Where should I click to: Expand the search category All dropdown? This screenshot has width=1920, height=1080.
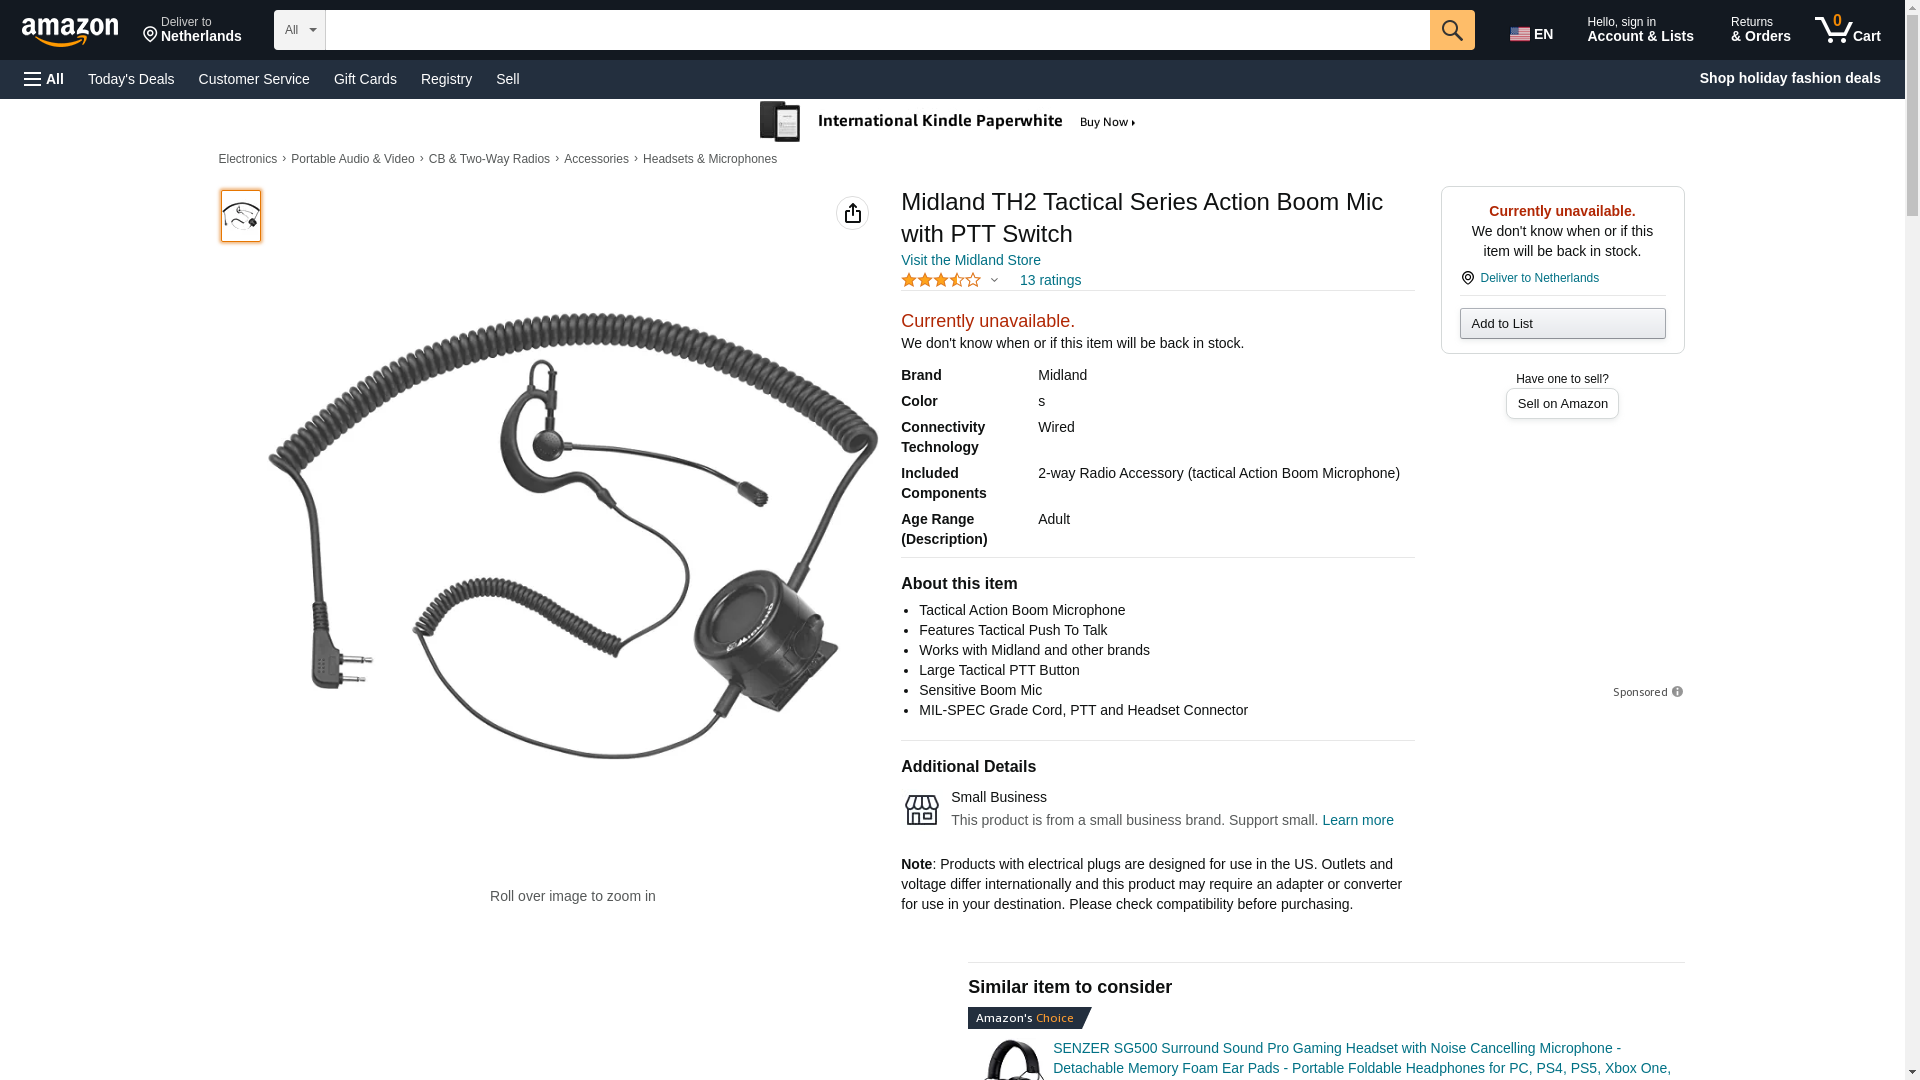[x=299, y=30]
